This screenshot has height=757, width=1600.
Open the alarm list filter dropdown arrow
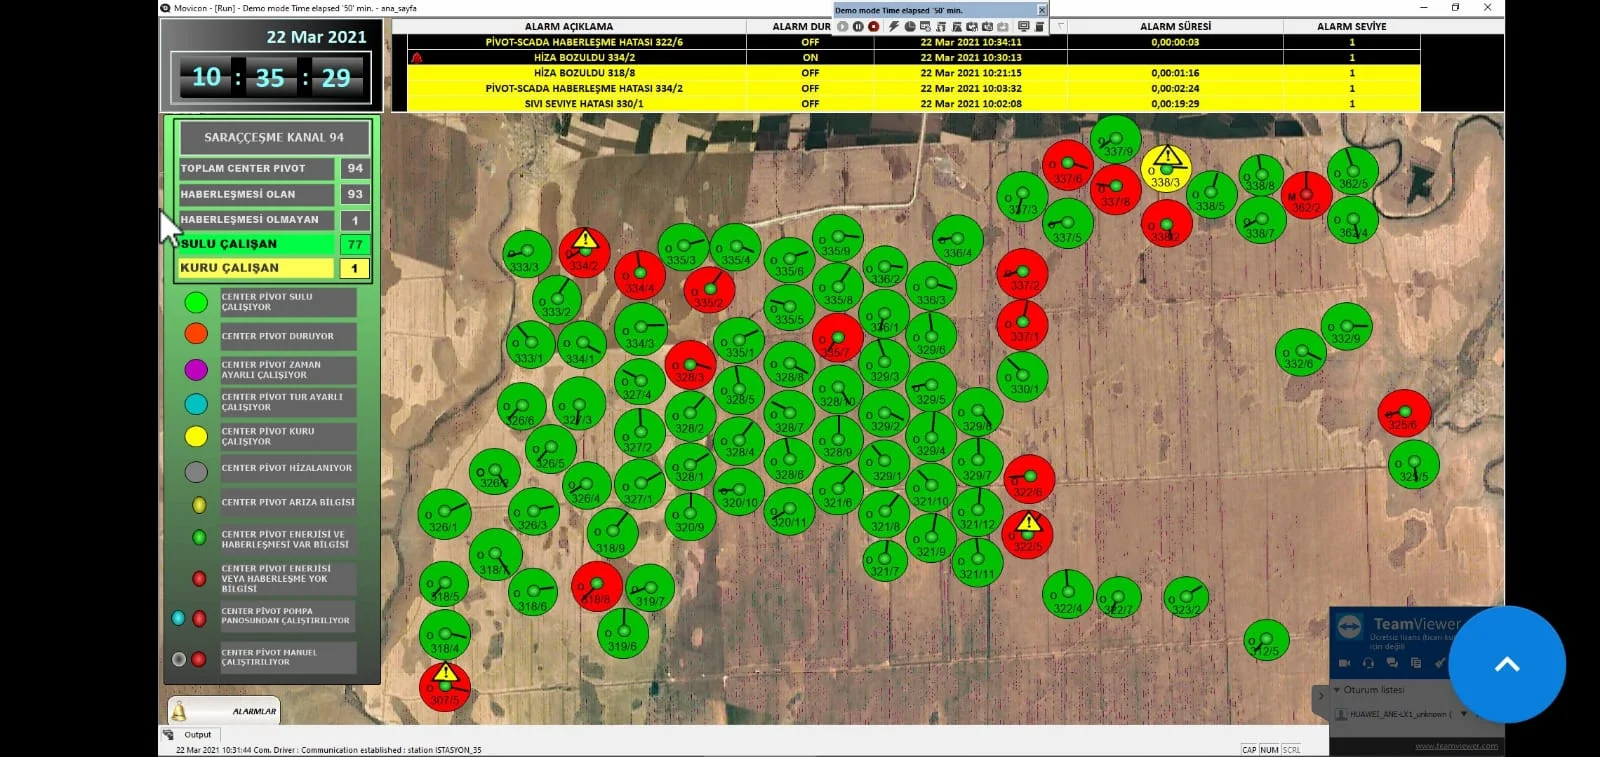coord(1060,27)
